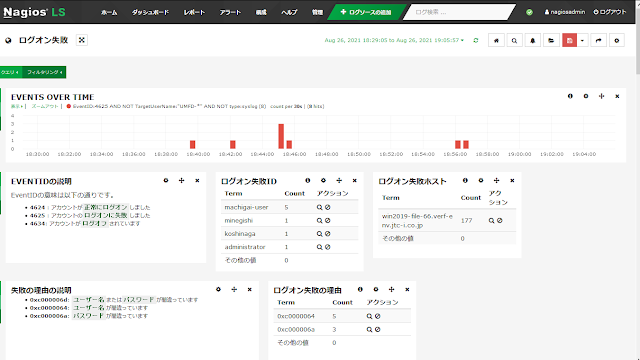Remove the ログオン失敗ホスト panel
This screenshot has width=640, height=360.
click(x=512, y=180)
